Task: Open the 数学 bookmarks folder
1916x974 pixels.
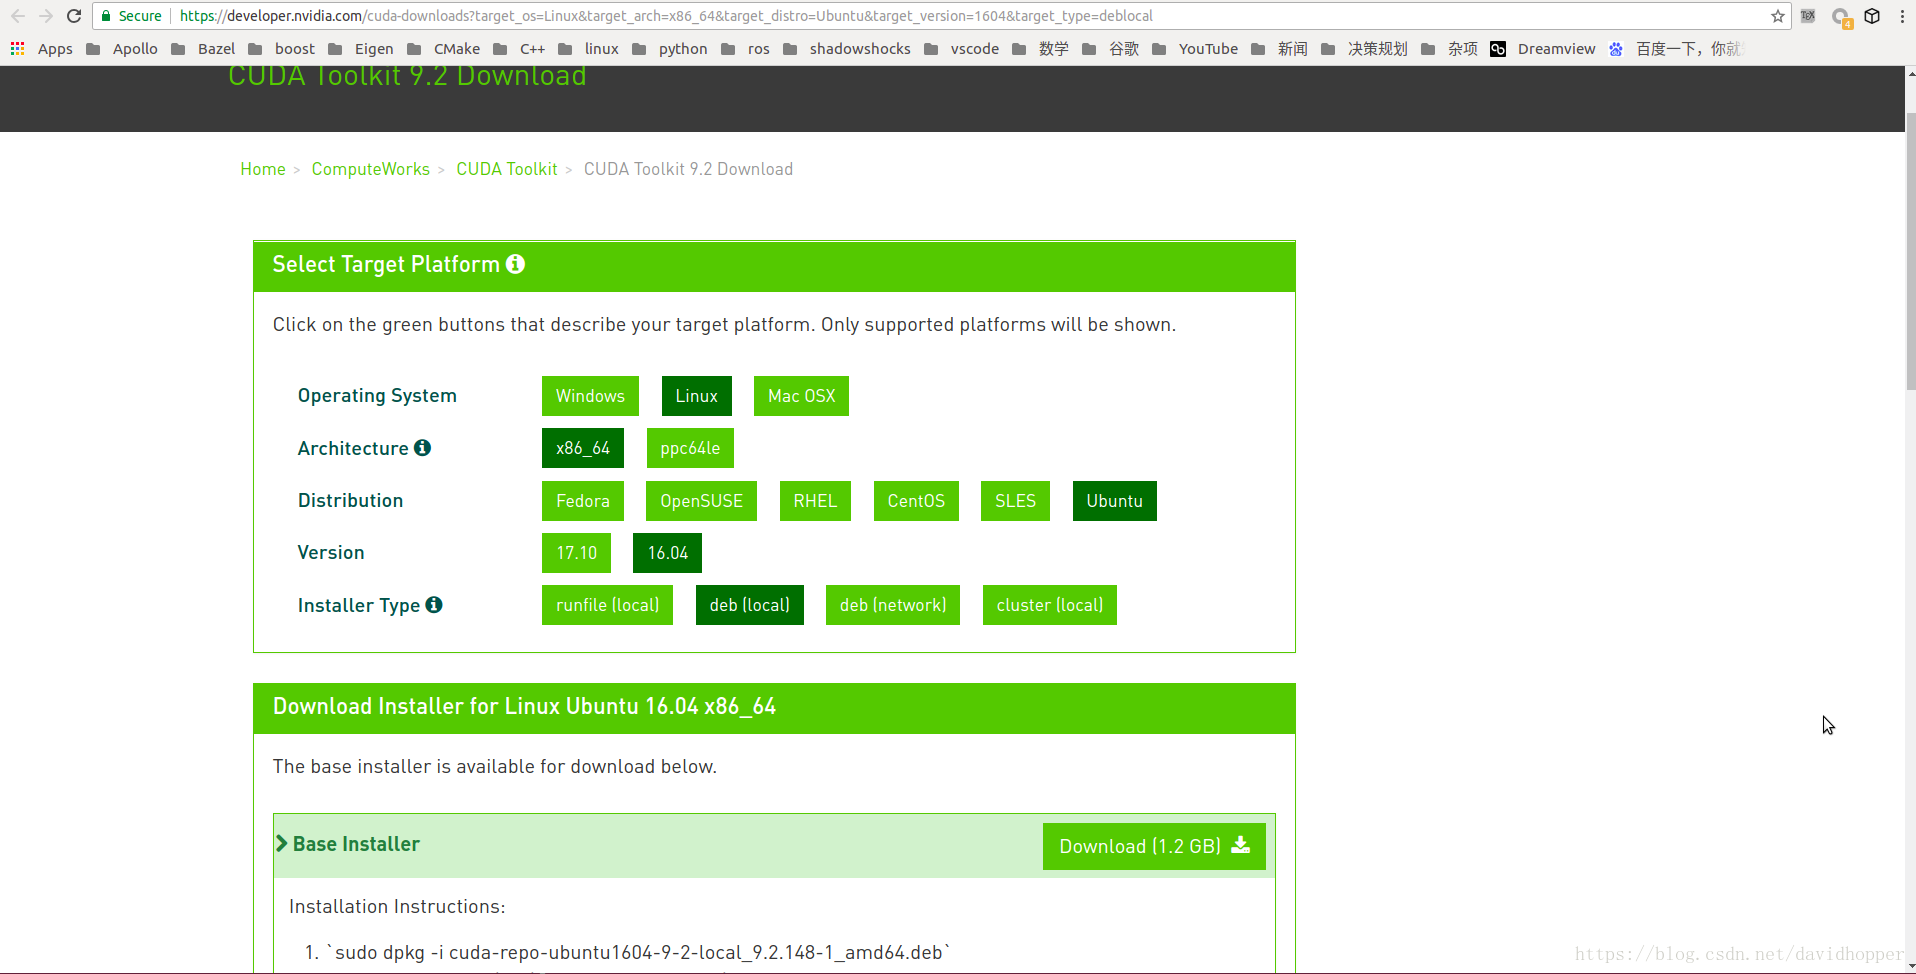Action: tap(1040, 49)
